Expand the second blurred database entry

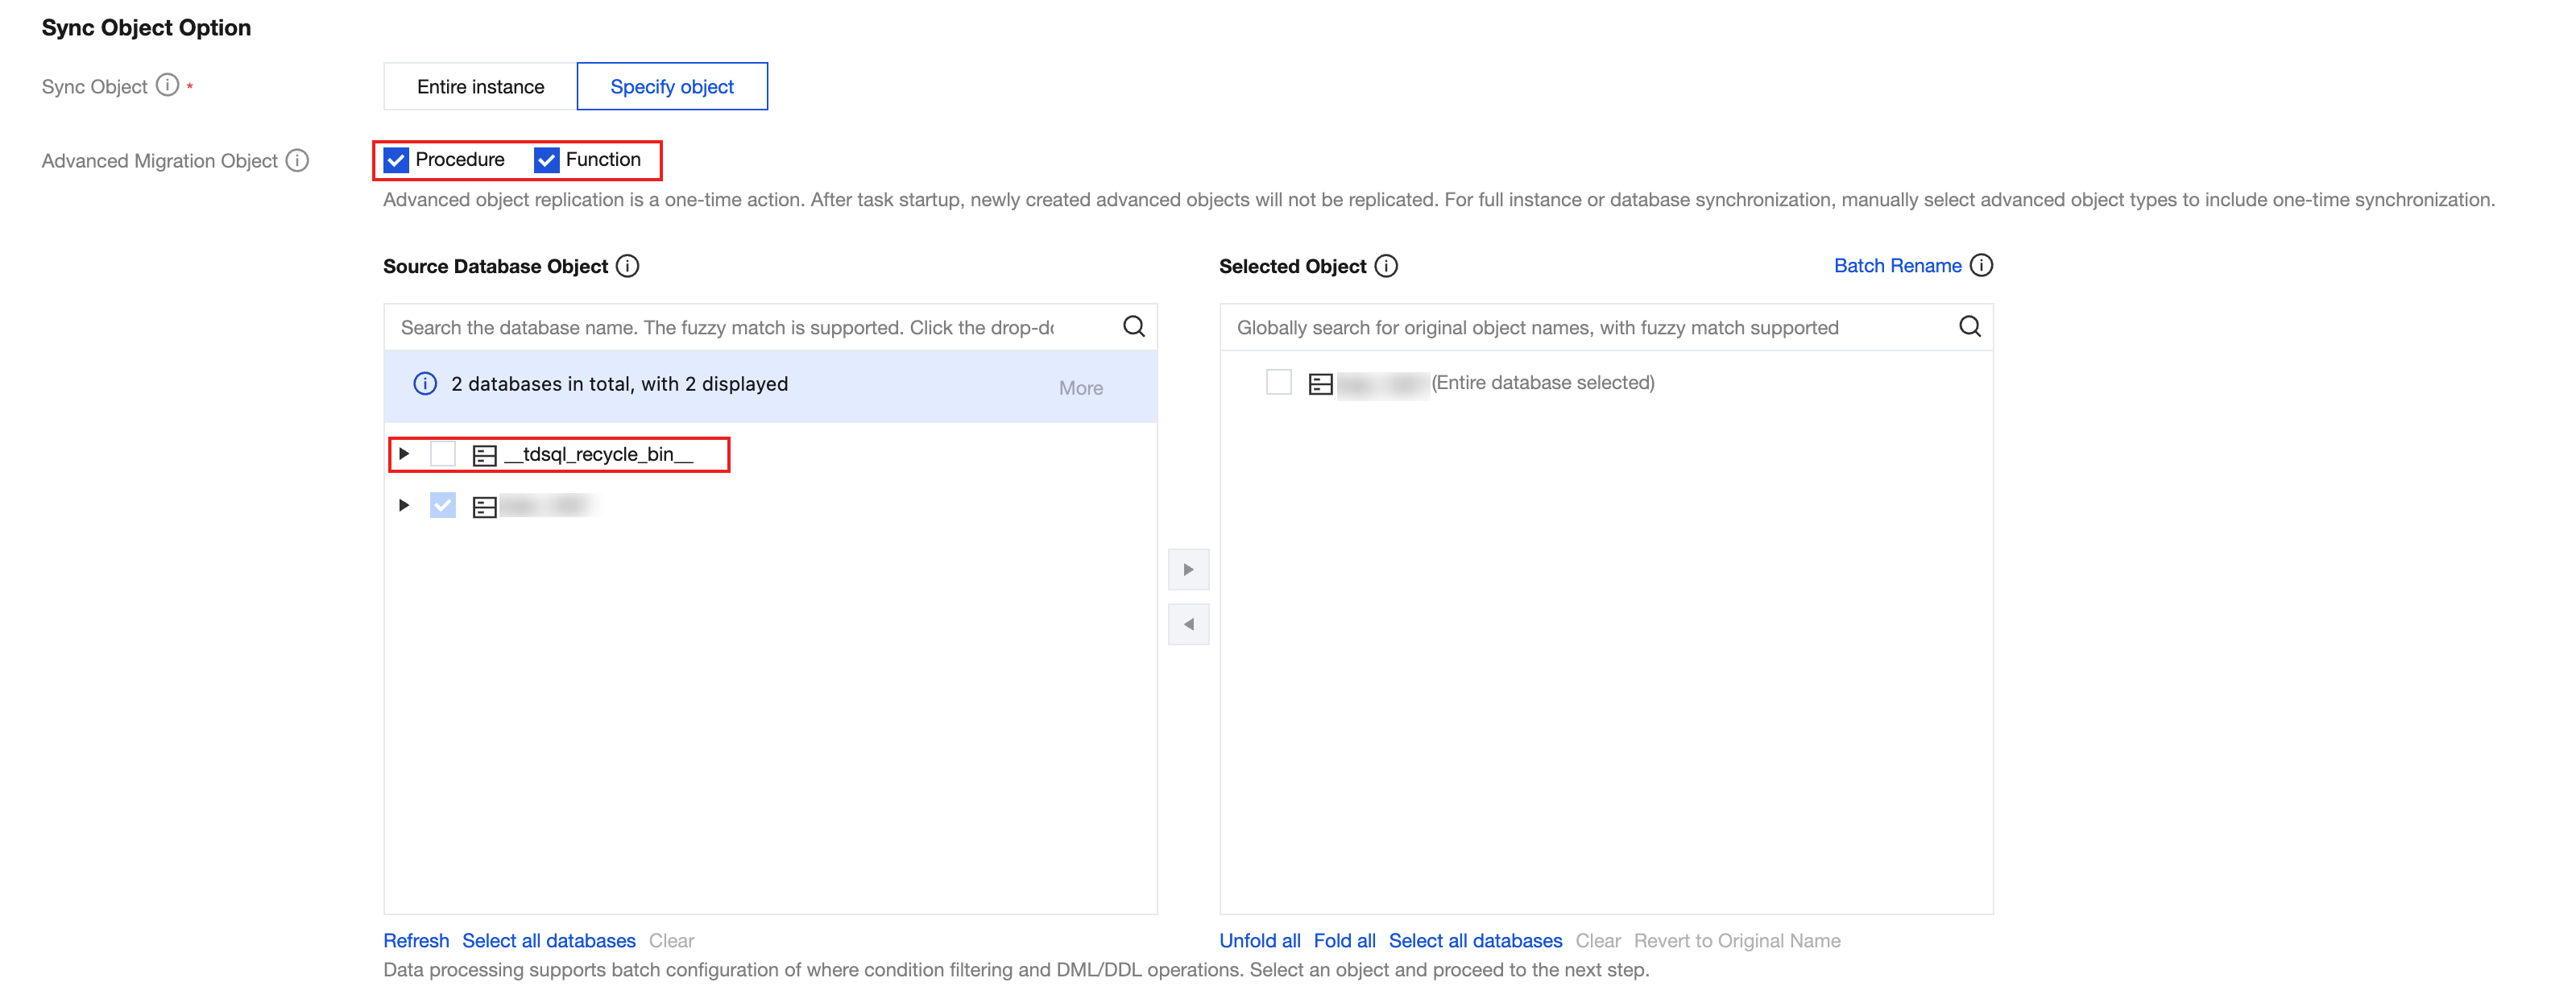click(404, 506)
